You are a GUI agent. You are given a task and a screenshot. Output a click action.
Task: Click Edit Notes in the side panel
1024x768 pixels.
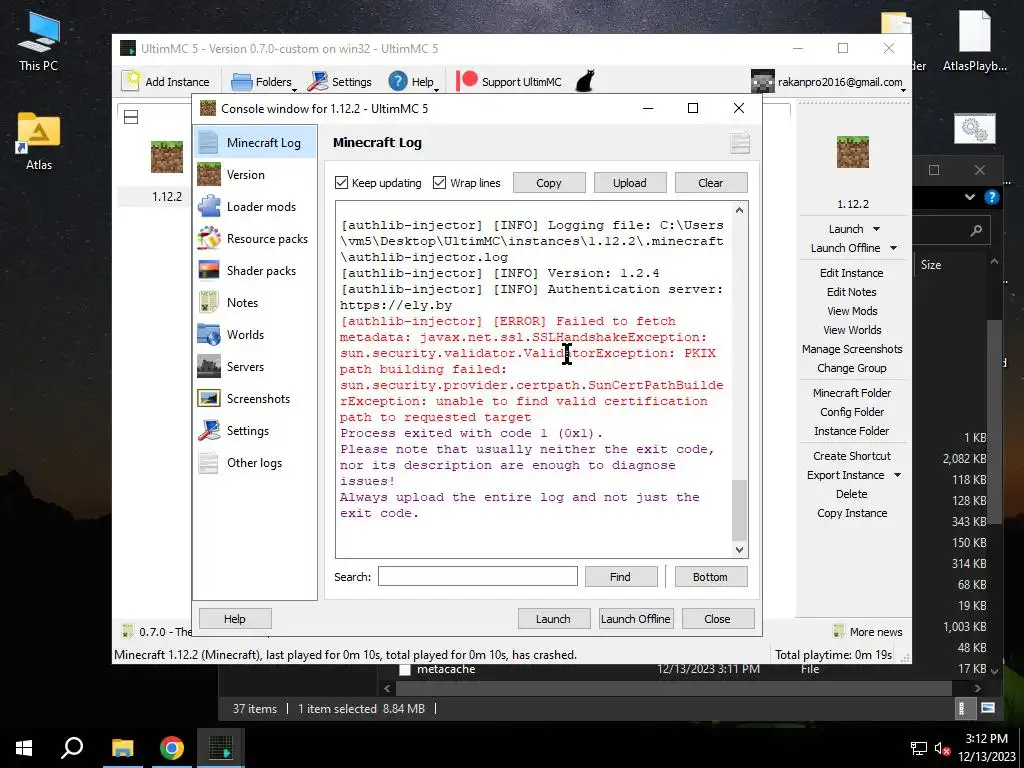(852, 292)
